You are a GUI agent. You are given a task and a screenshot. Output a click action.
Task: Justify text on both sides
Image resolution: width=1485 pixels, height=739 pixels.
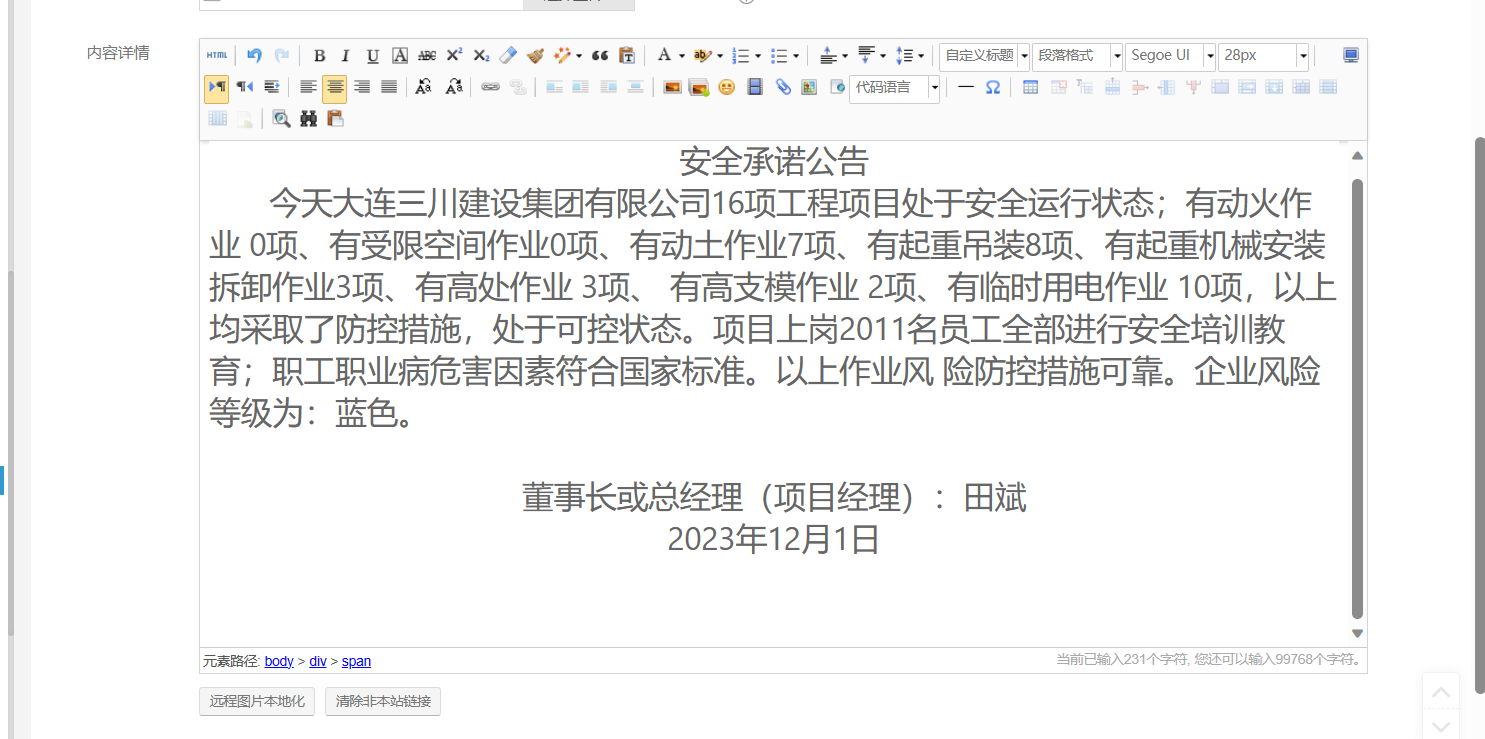click(389, 87)
